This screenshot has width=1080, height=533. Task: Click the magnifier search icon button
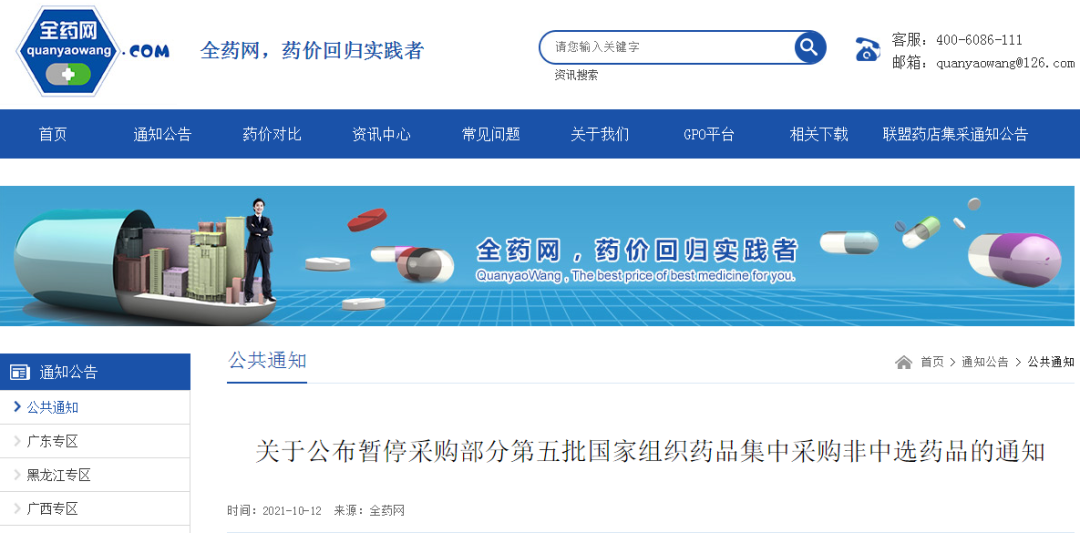pyautogui.click(x=809, y=48)
